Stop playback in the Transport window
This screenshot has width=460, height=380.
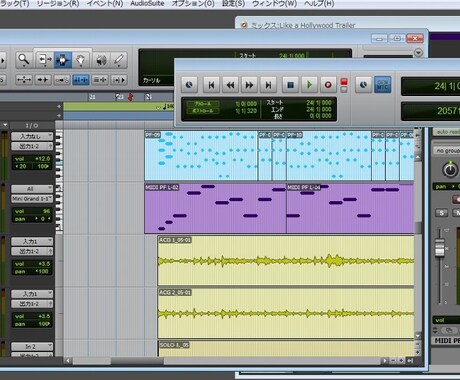pyautogui.click(x=290, y=85)
